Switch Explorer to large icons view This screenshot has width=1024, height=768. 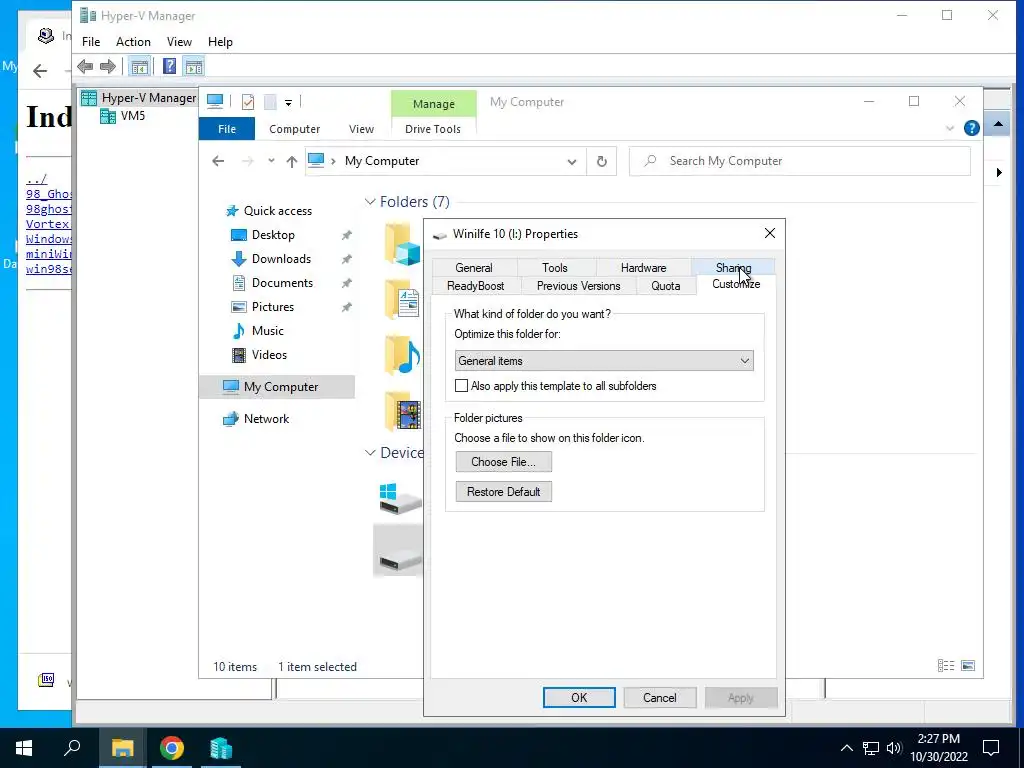968,665
